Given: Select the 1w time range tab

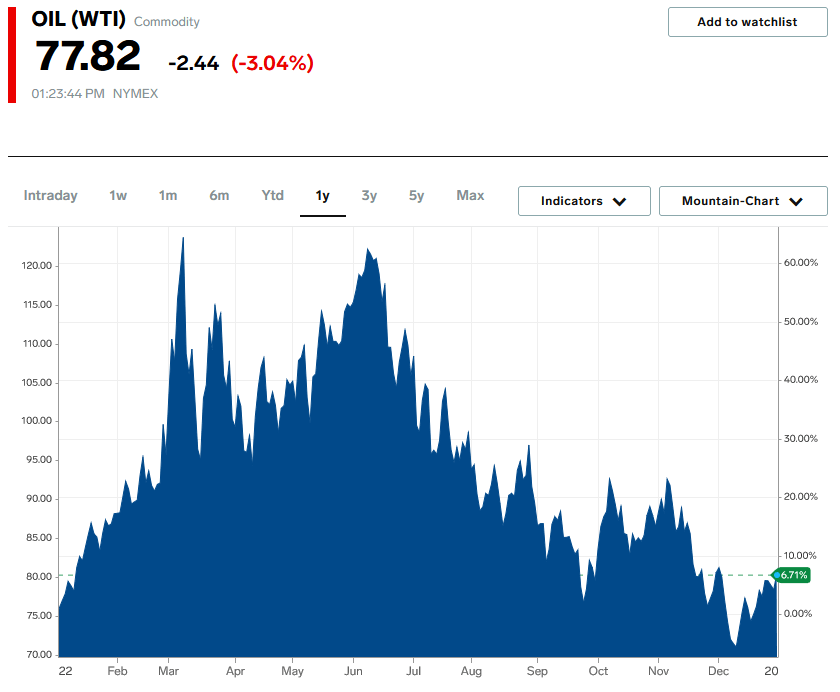Looking at the screenshot, I should point(118,195).
